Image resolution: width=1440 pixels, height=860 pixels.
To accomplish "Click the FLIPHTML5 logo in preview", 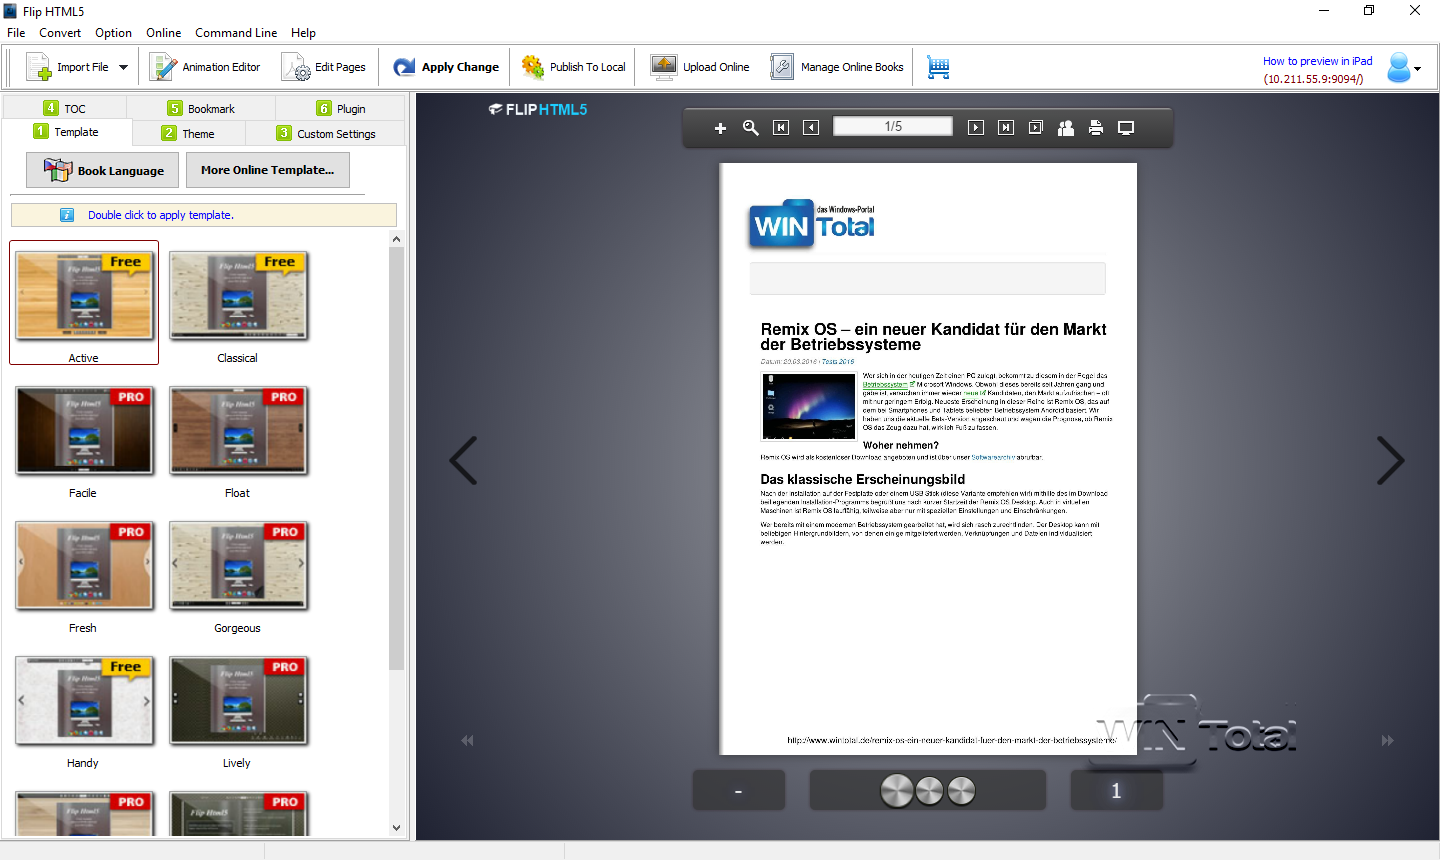I will 538,110.
